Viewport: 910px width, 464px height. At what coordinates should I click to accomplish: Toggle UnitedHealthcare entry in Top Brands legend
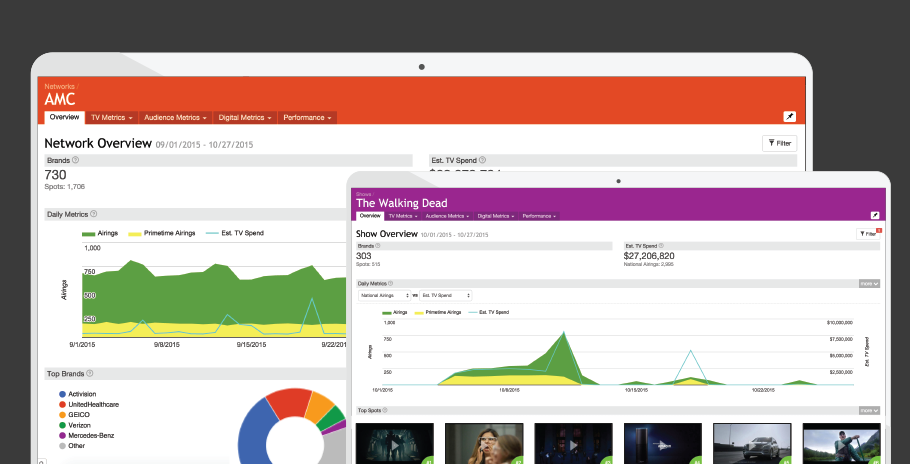pos(89,404)
